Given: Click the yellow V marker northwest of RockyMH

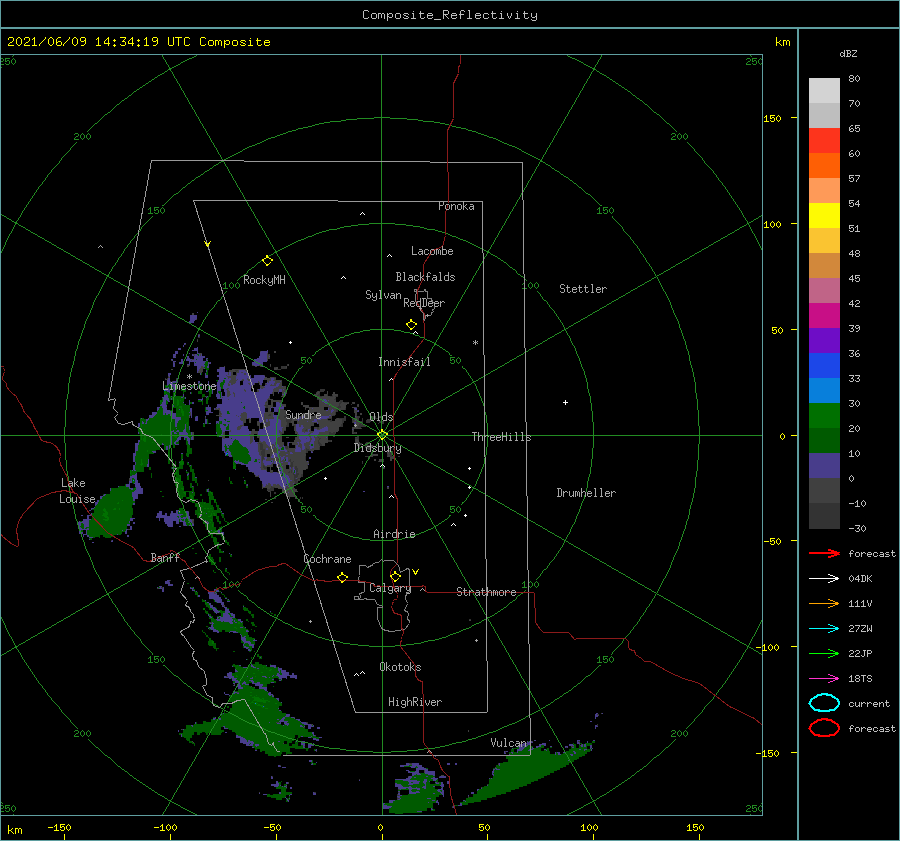Looking at the screenshot, I should pyautogui.click(x=208, y=244).
